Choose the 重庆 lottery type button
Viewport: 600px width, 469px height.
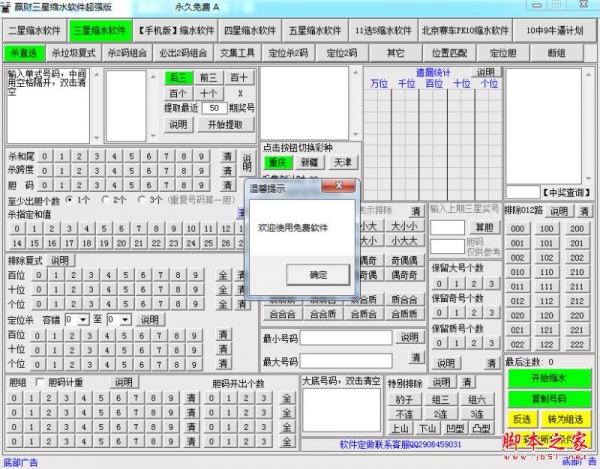point(277,162)
